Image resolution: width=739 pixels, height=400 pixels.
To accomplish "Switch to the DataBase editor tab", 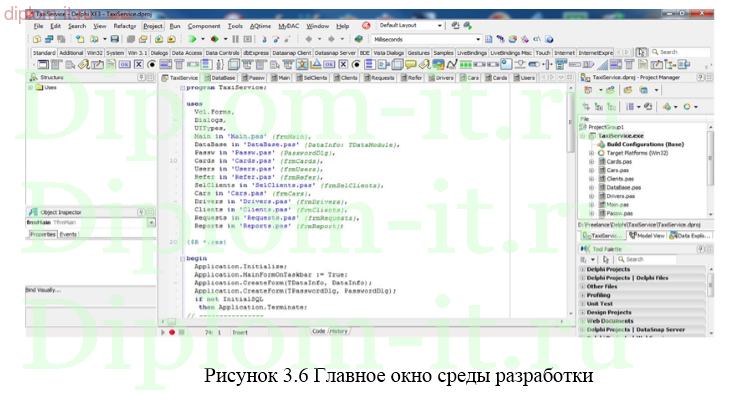I will (x=220, y=78).
